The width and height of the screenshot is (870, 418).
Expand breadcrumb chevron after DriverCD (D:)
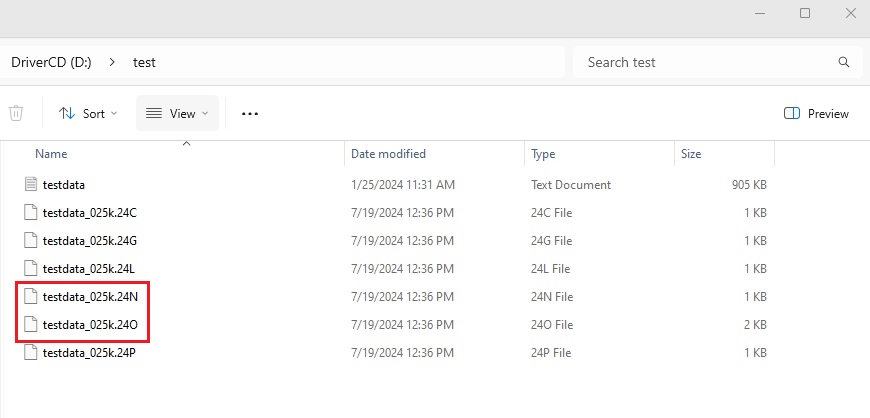(x=112, y=62)
